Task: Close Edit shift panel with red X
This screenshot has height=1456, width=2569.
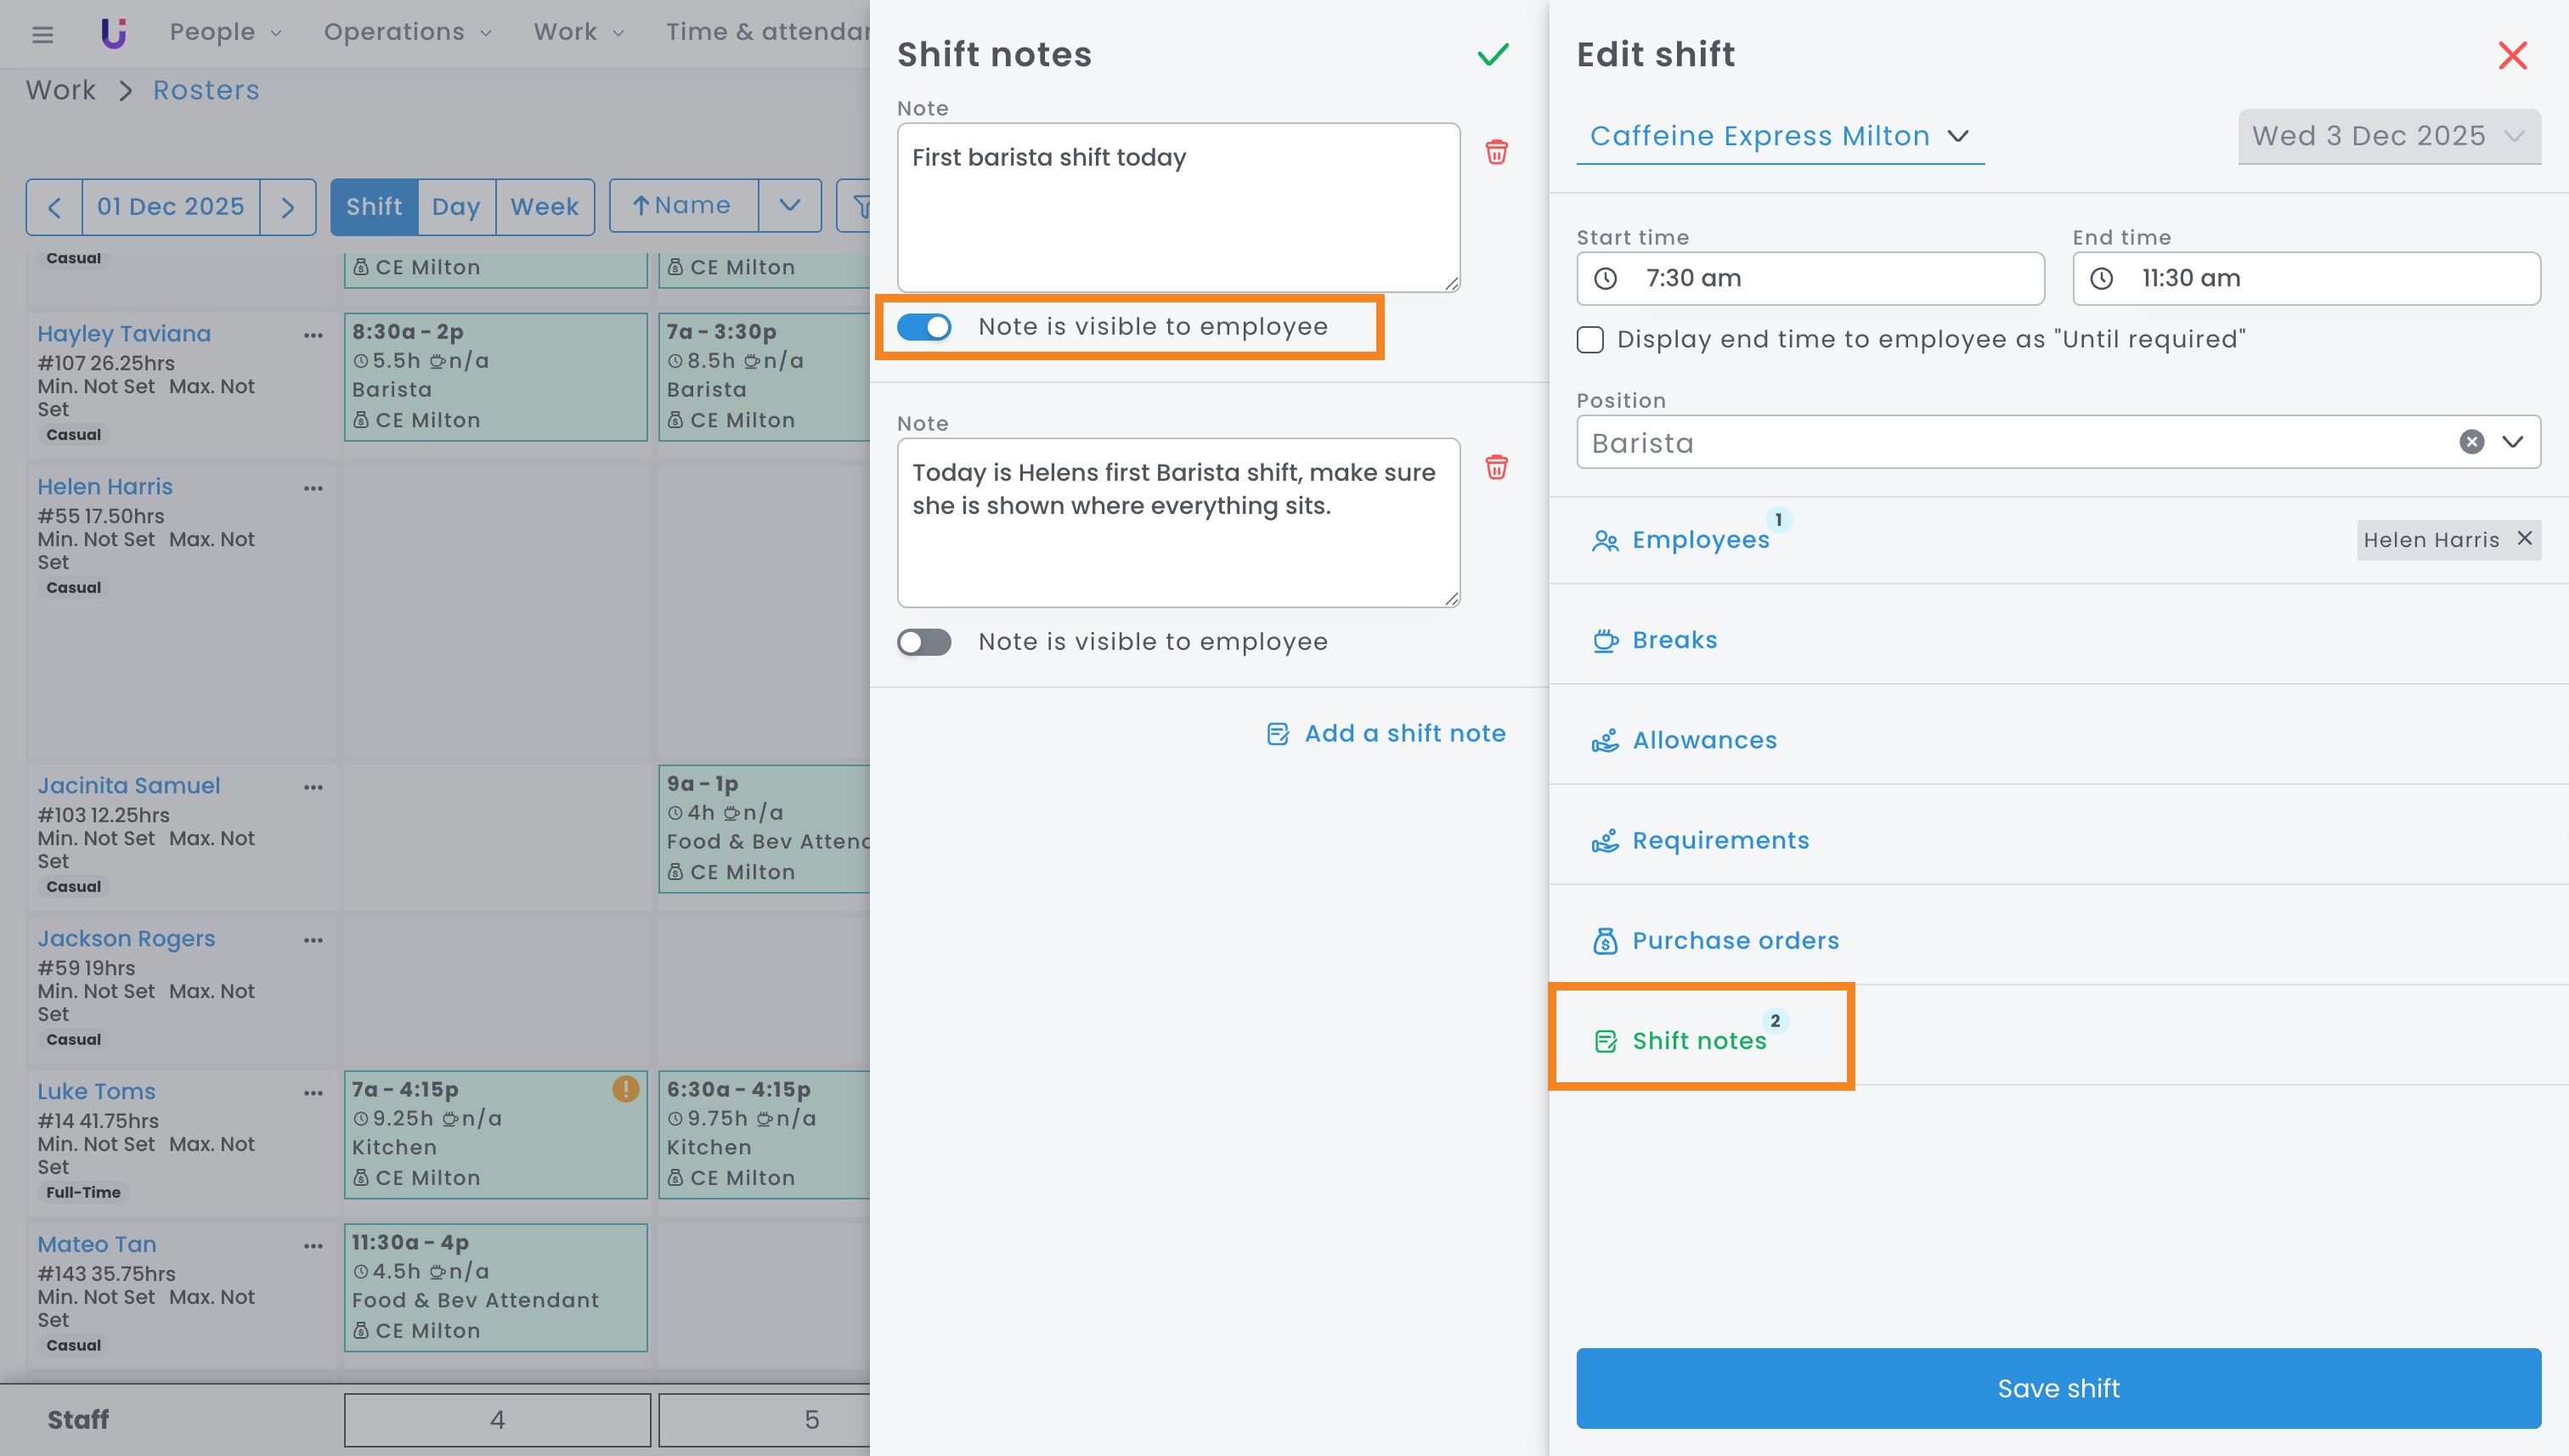Action: [2512, 55]
